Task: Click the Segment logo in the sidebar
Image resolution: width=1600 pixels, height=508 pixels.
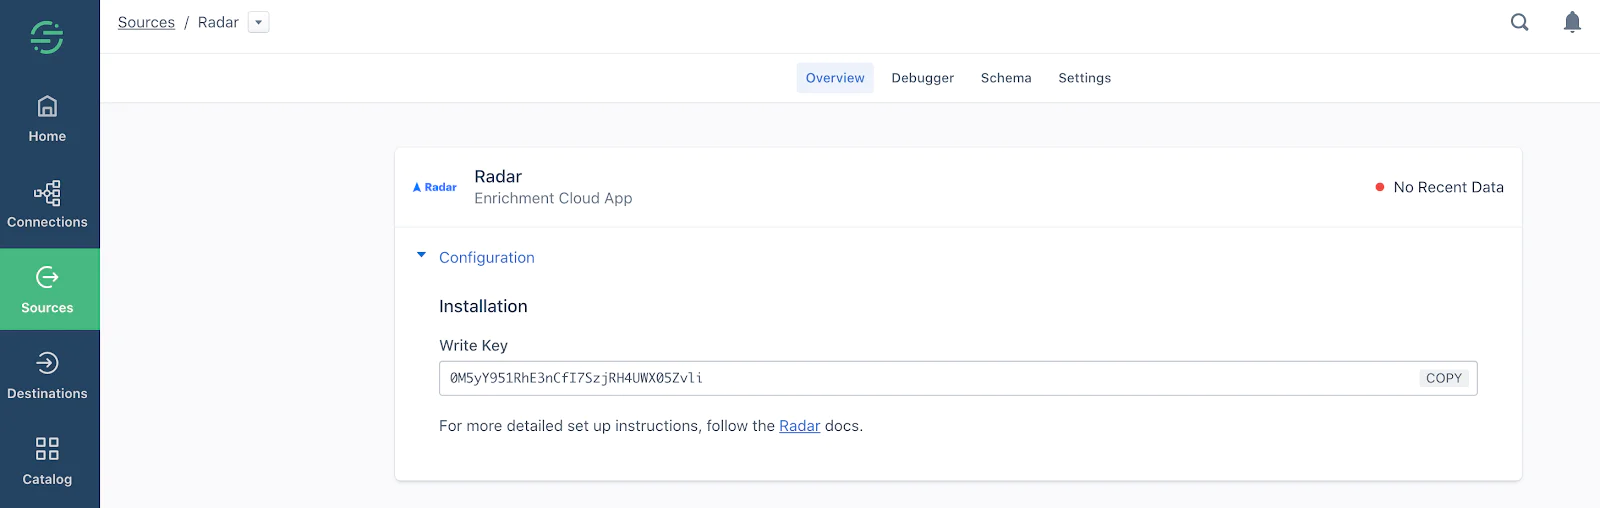Action: (x=47, y=37)
